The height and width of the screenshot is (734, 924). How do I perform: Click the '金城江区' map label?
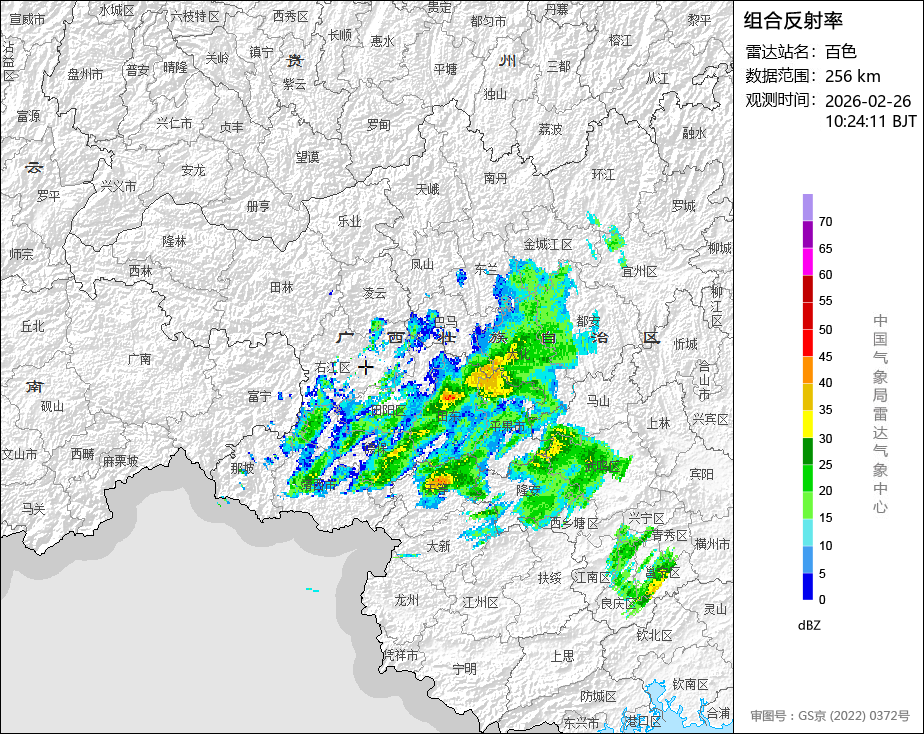pos(548,244)
